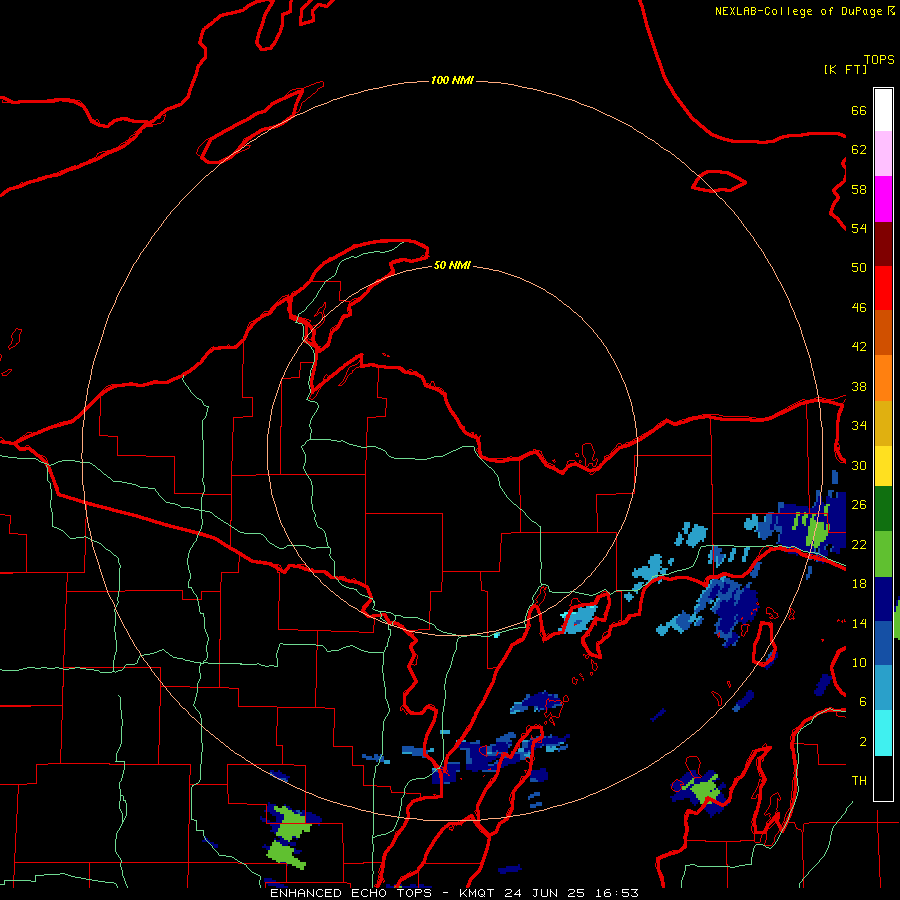Click the 42 value on the scale
Image resolution: width=900 pixels, height=900 pixels.
859,347
